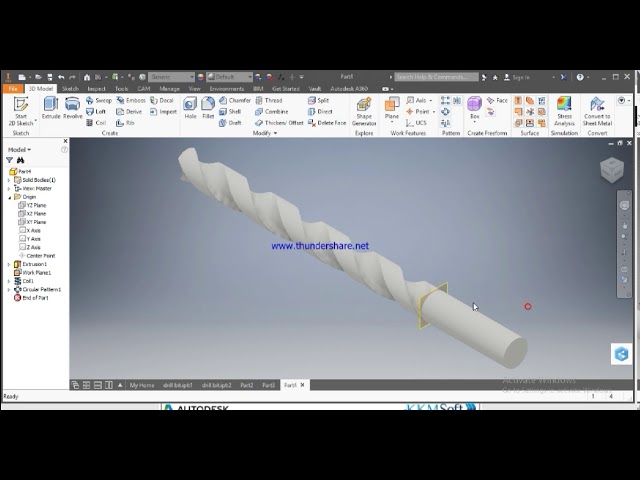The width and height of the screenshot is (640, 480).
Task: Select End of Part marker in browser
Action: click(31, 298)
